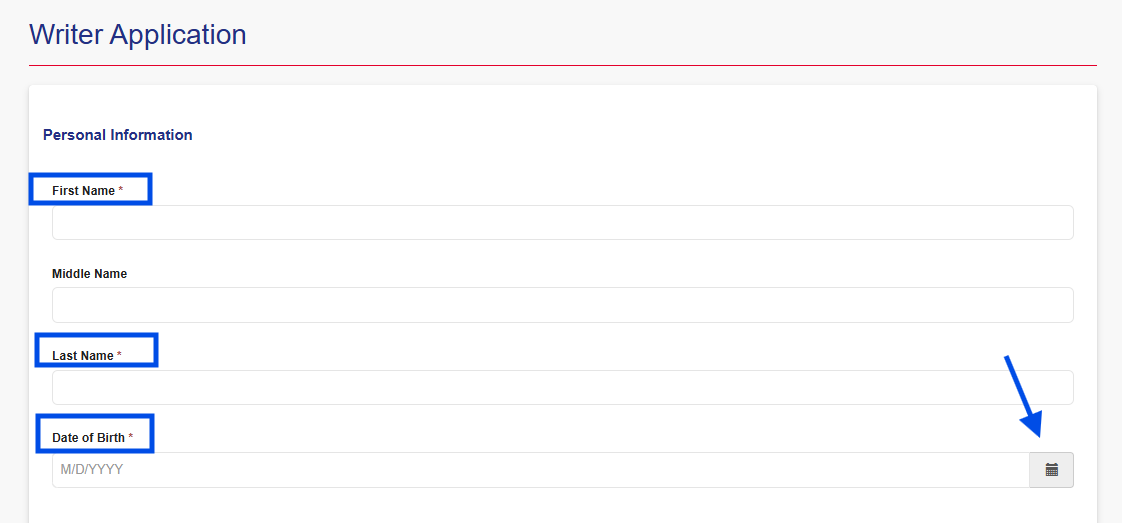The image size is (1122, 523).
Task: Select the Last Name input field
Action: 562,388
